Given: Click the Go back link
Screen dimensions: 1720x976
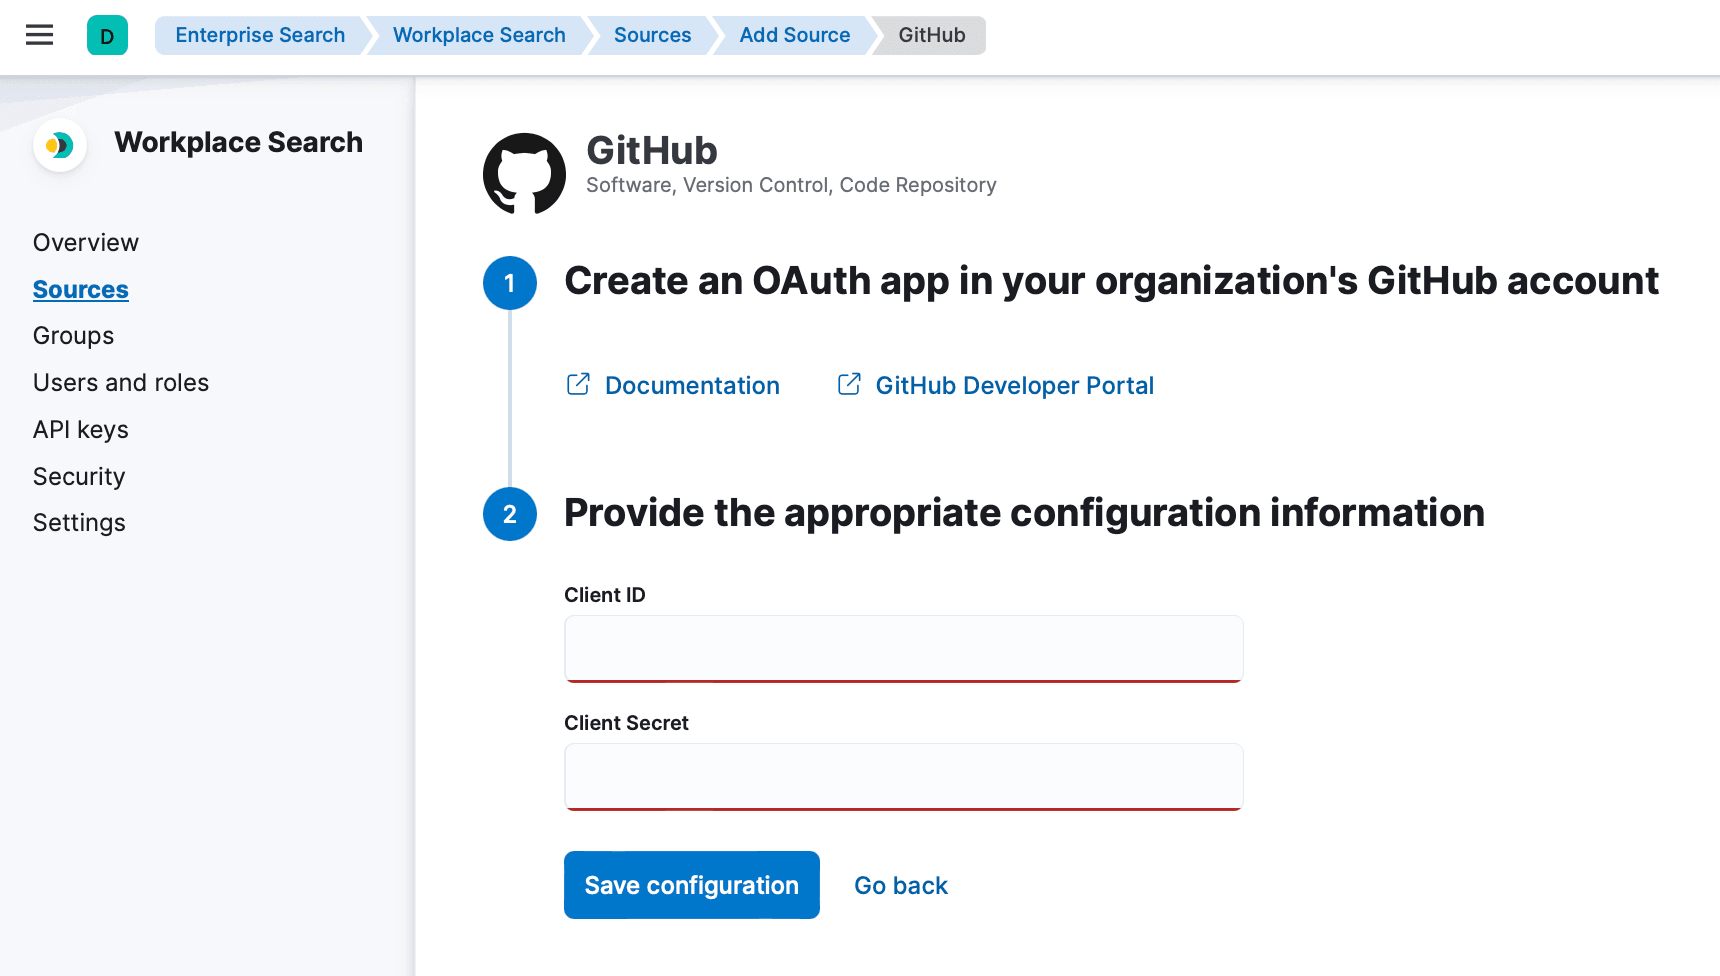Looking at the screenshot, I should tap(901, 886).
